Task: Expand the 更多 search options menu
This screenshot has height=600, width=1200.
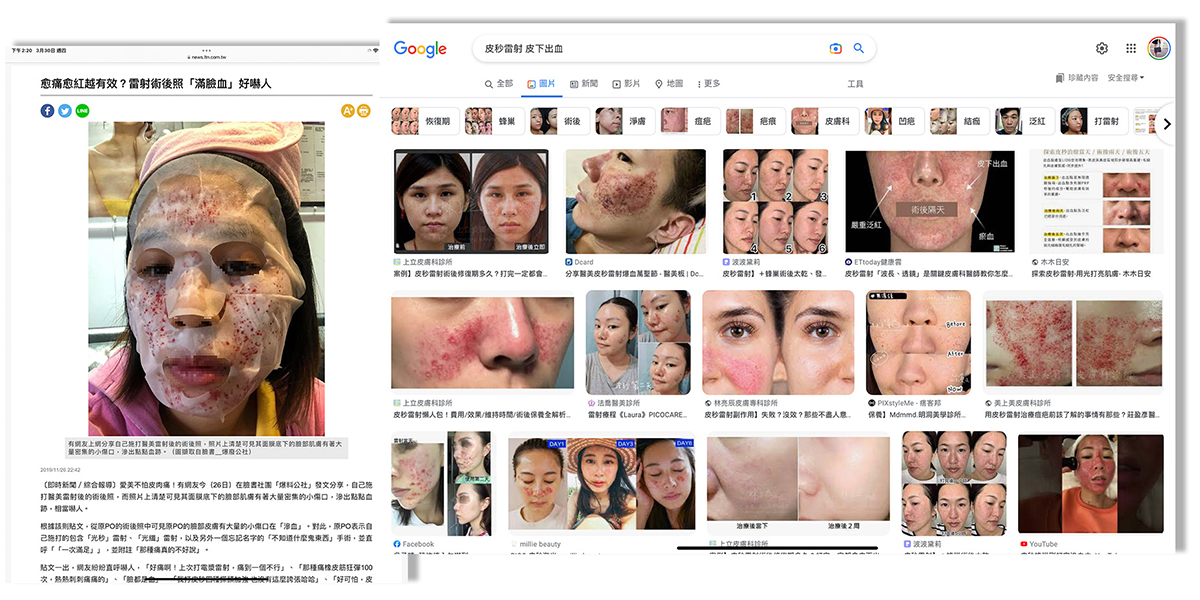Action: (708, 84)
